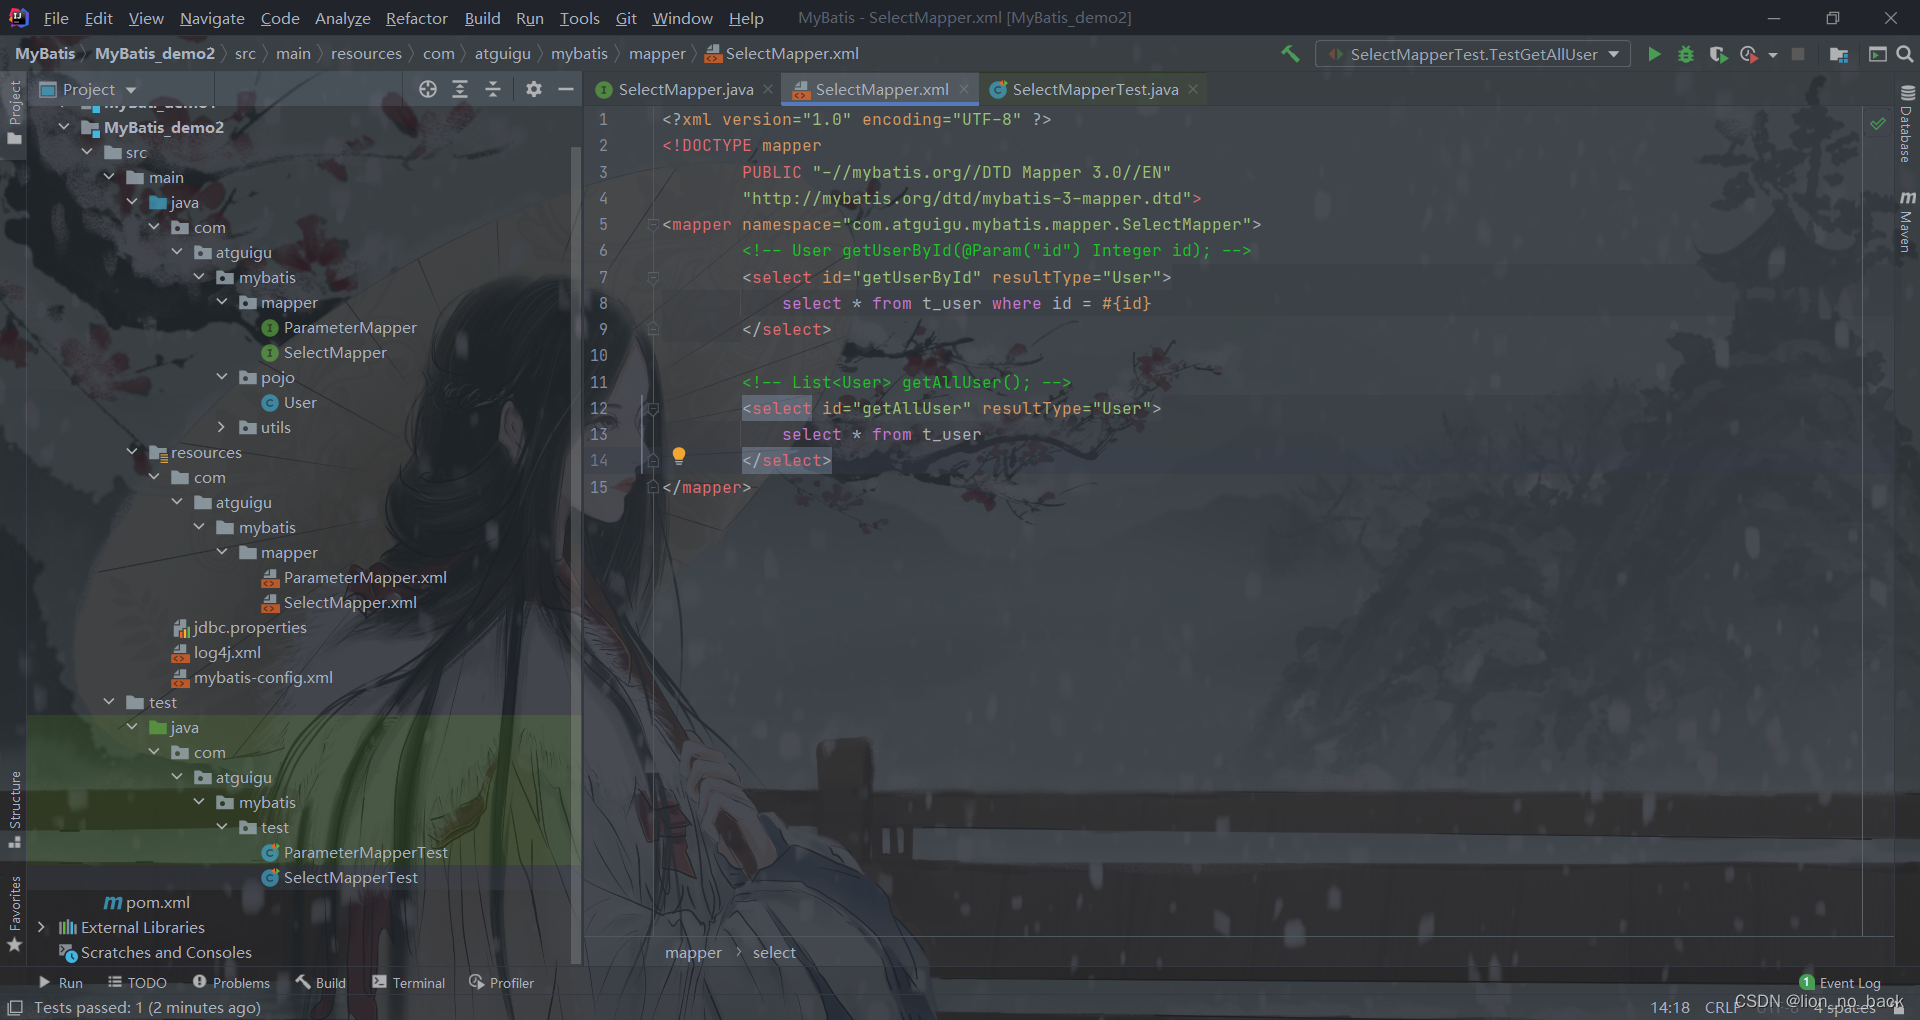Click the Stop process square icon
The width and height of the screenshot is (1920, 1020).
click(x=1798, y=54)
